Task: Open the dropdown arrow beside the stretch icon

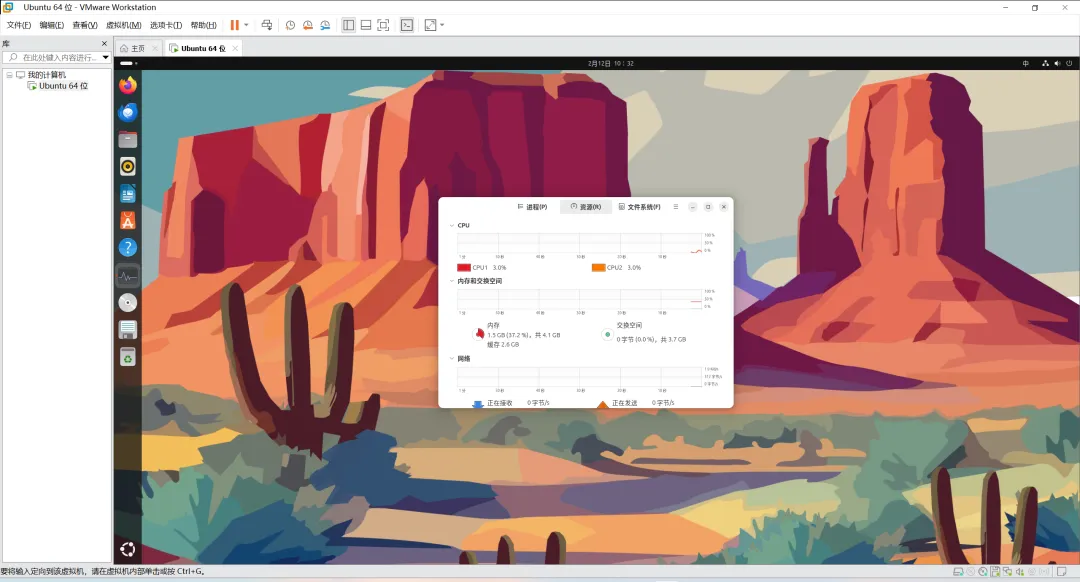Action: (x=442, y=25)
